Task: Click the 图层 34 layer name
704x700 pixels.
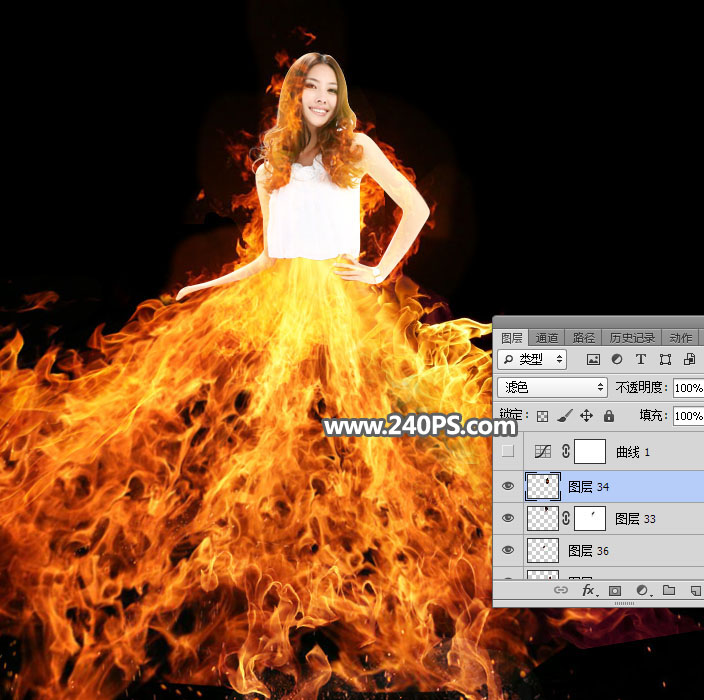Action: coord(589,487)
